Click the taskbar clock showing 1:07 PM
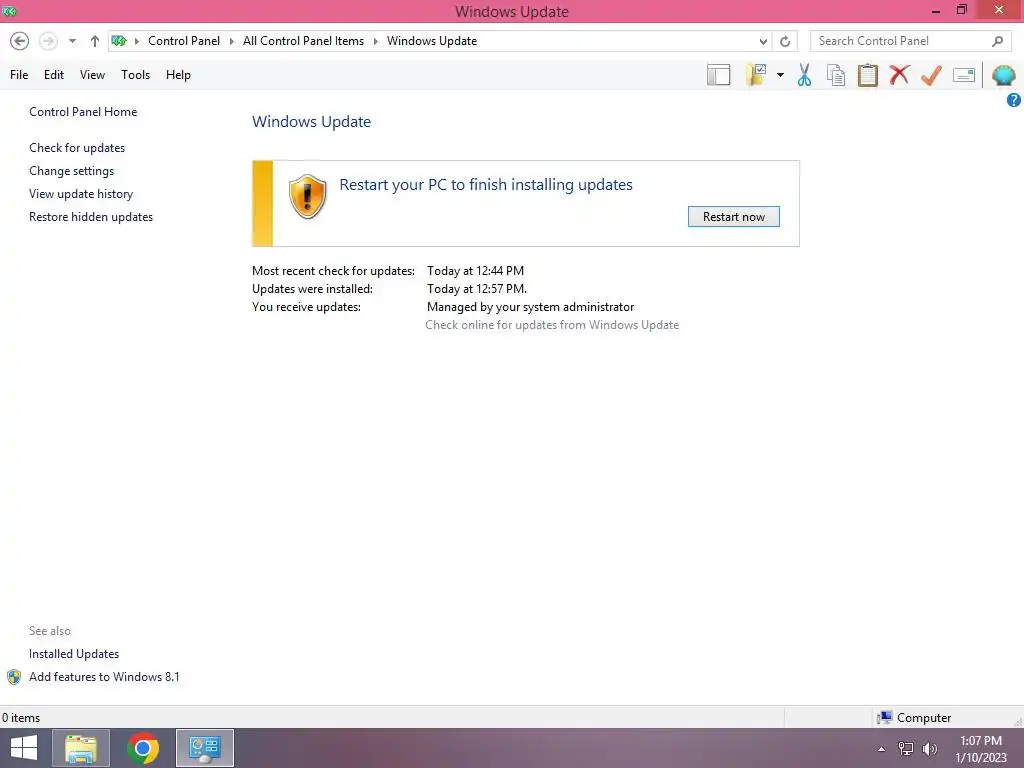Viewport: 1024px width, 768px height. click(980, 749)
